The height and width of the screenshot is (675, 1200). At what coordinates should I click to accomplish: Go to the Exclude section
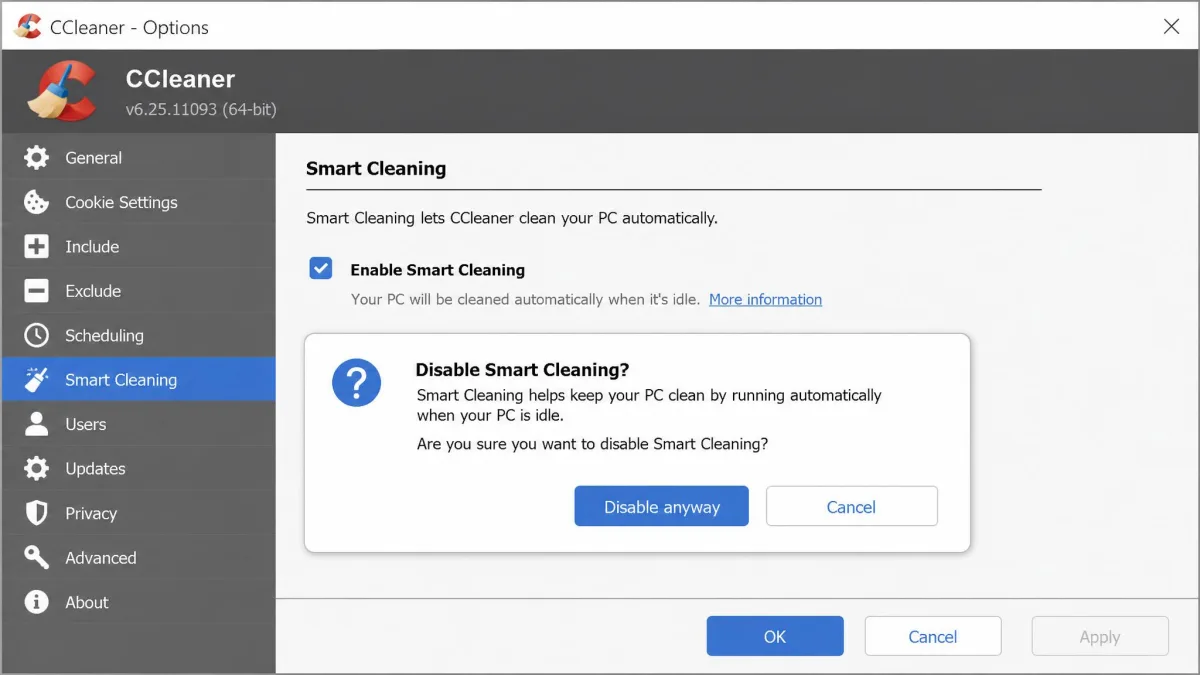point(138,291)
